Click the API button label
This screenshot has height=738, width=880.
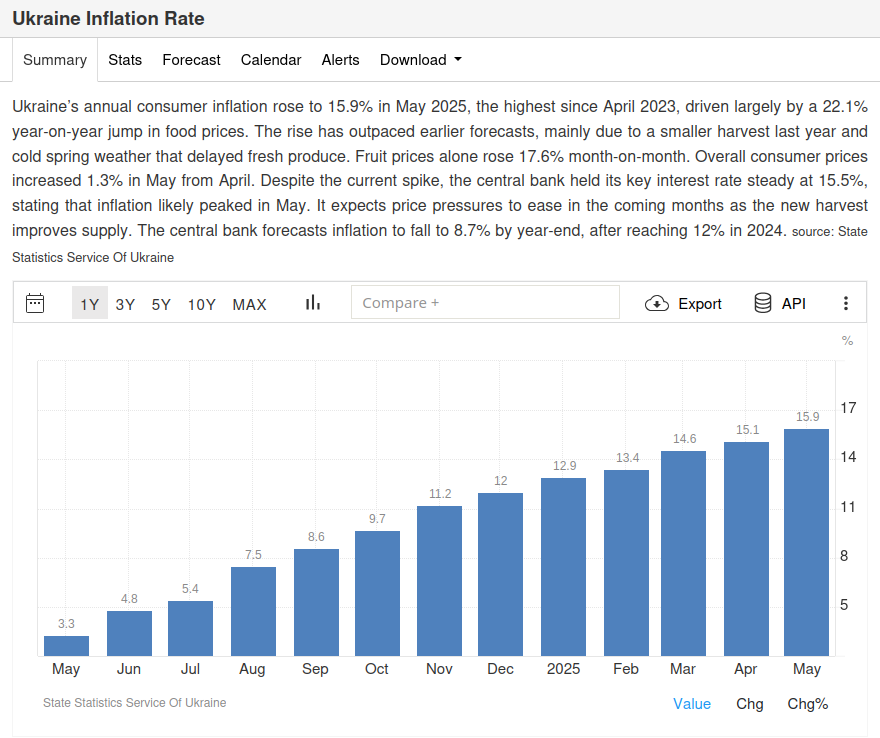pos(794,304)
